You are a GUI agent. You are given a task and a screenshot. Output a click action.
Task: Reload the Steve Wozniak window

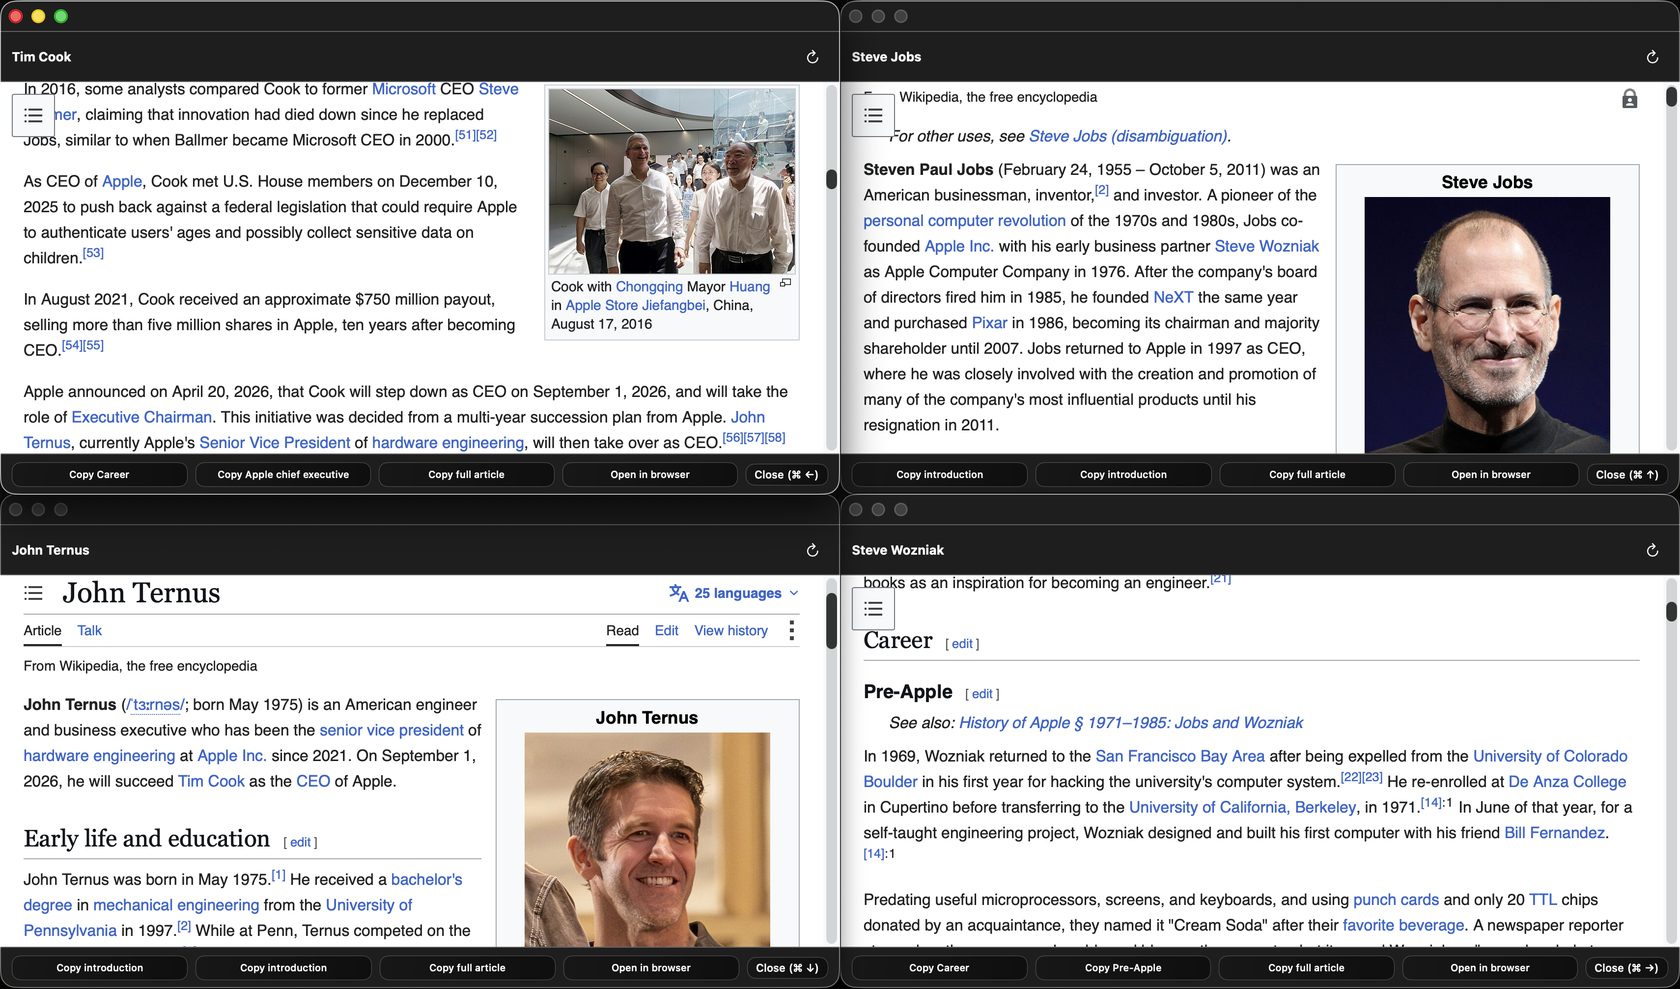tap(1652, 550)
